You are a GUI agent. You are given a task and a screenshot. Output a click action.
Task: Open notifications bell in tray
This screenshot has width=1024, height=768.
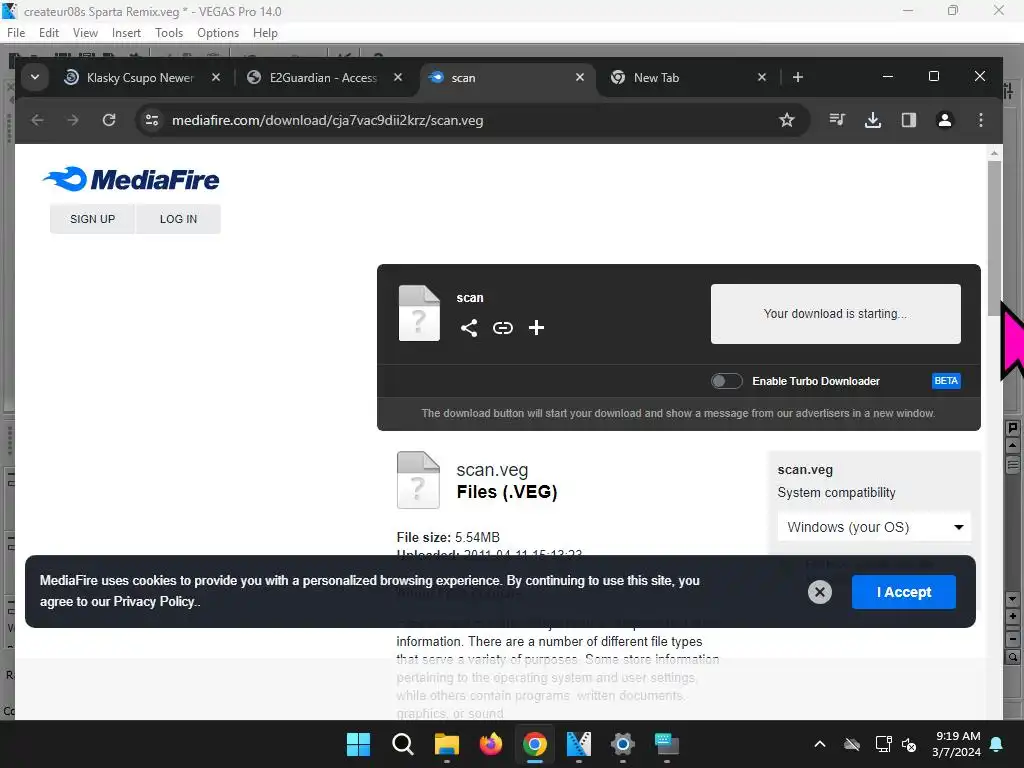point(997,744)
